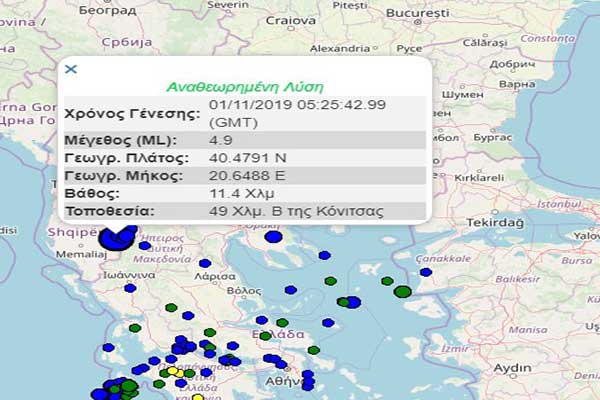This screenshot has height=400, width=600.
Task: Select the yellow marker at the bottom edge
Action: 197,397
